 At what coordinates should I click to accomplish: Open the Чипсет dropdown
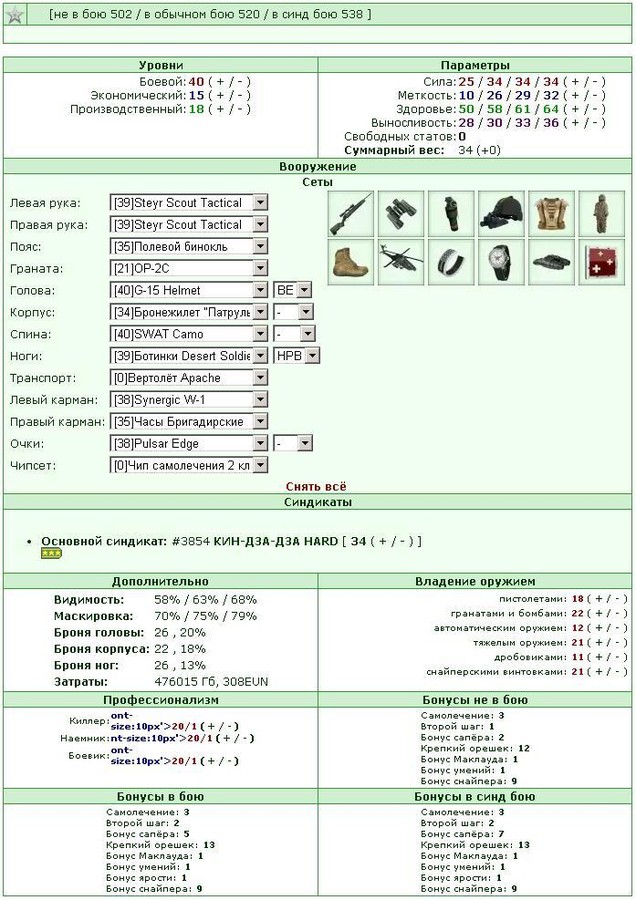189,465
